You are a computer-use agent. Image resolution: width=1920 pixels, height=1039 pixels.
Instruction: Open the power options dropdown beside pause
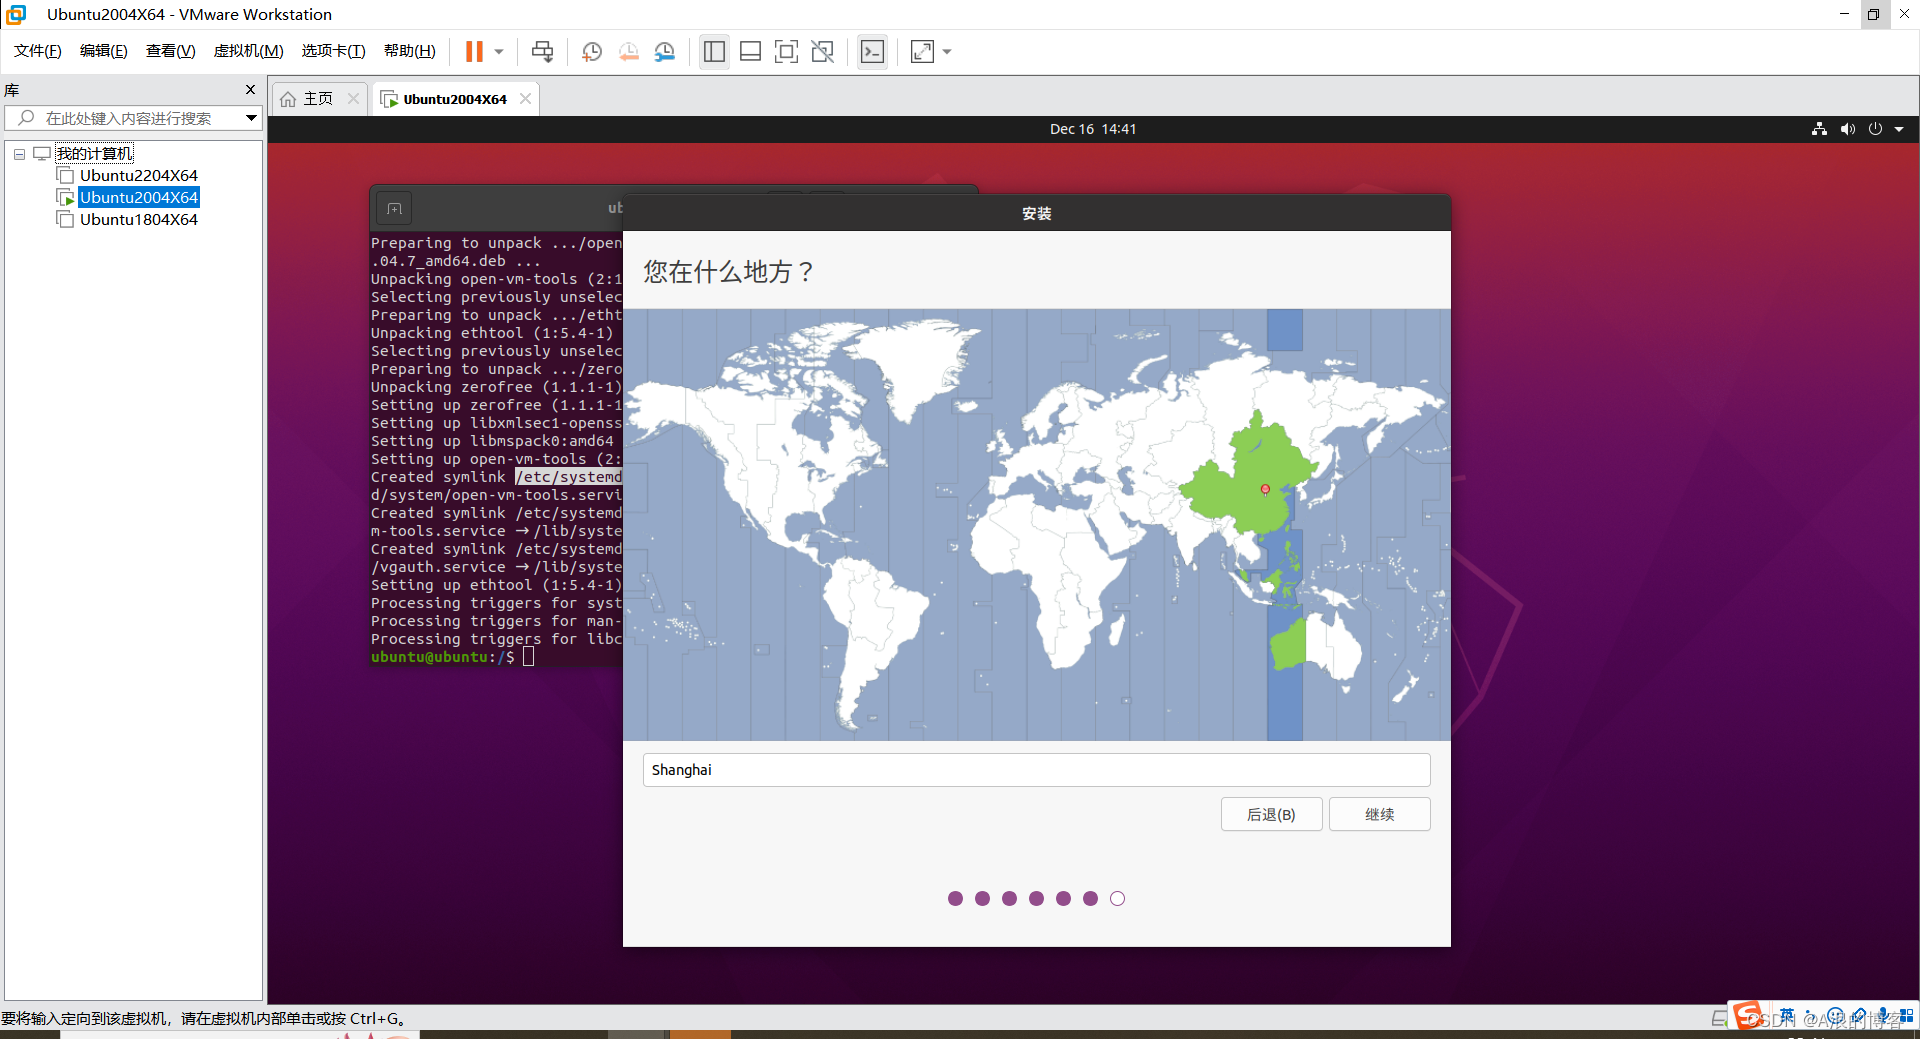coord(499,52)
